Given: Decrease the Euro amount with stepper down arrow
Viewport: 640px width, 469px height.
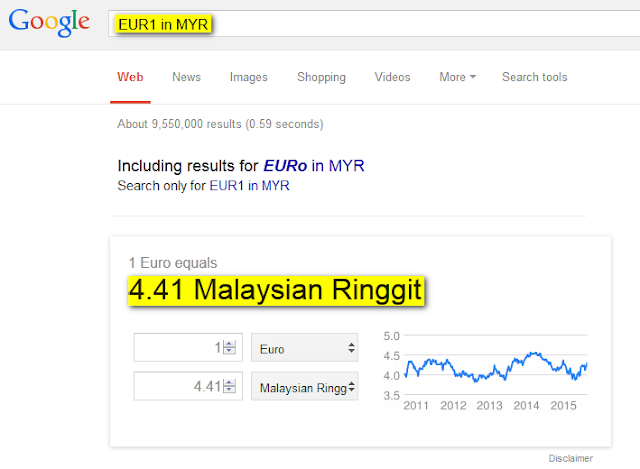Looking at the screenshot, I should tap(229, 351).
